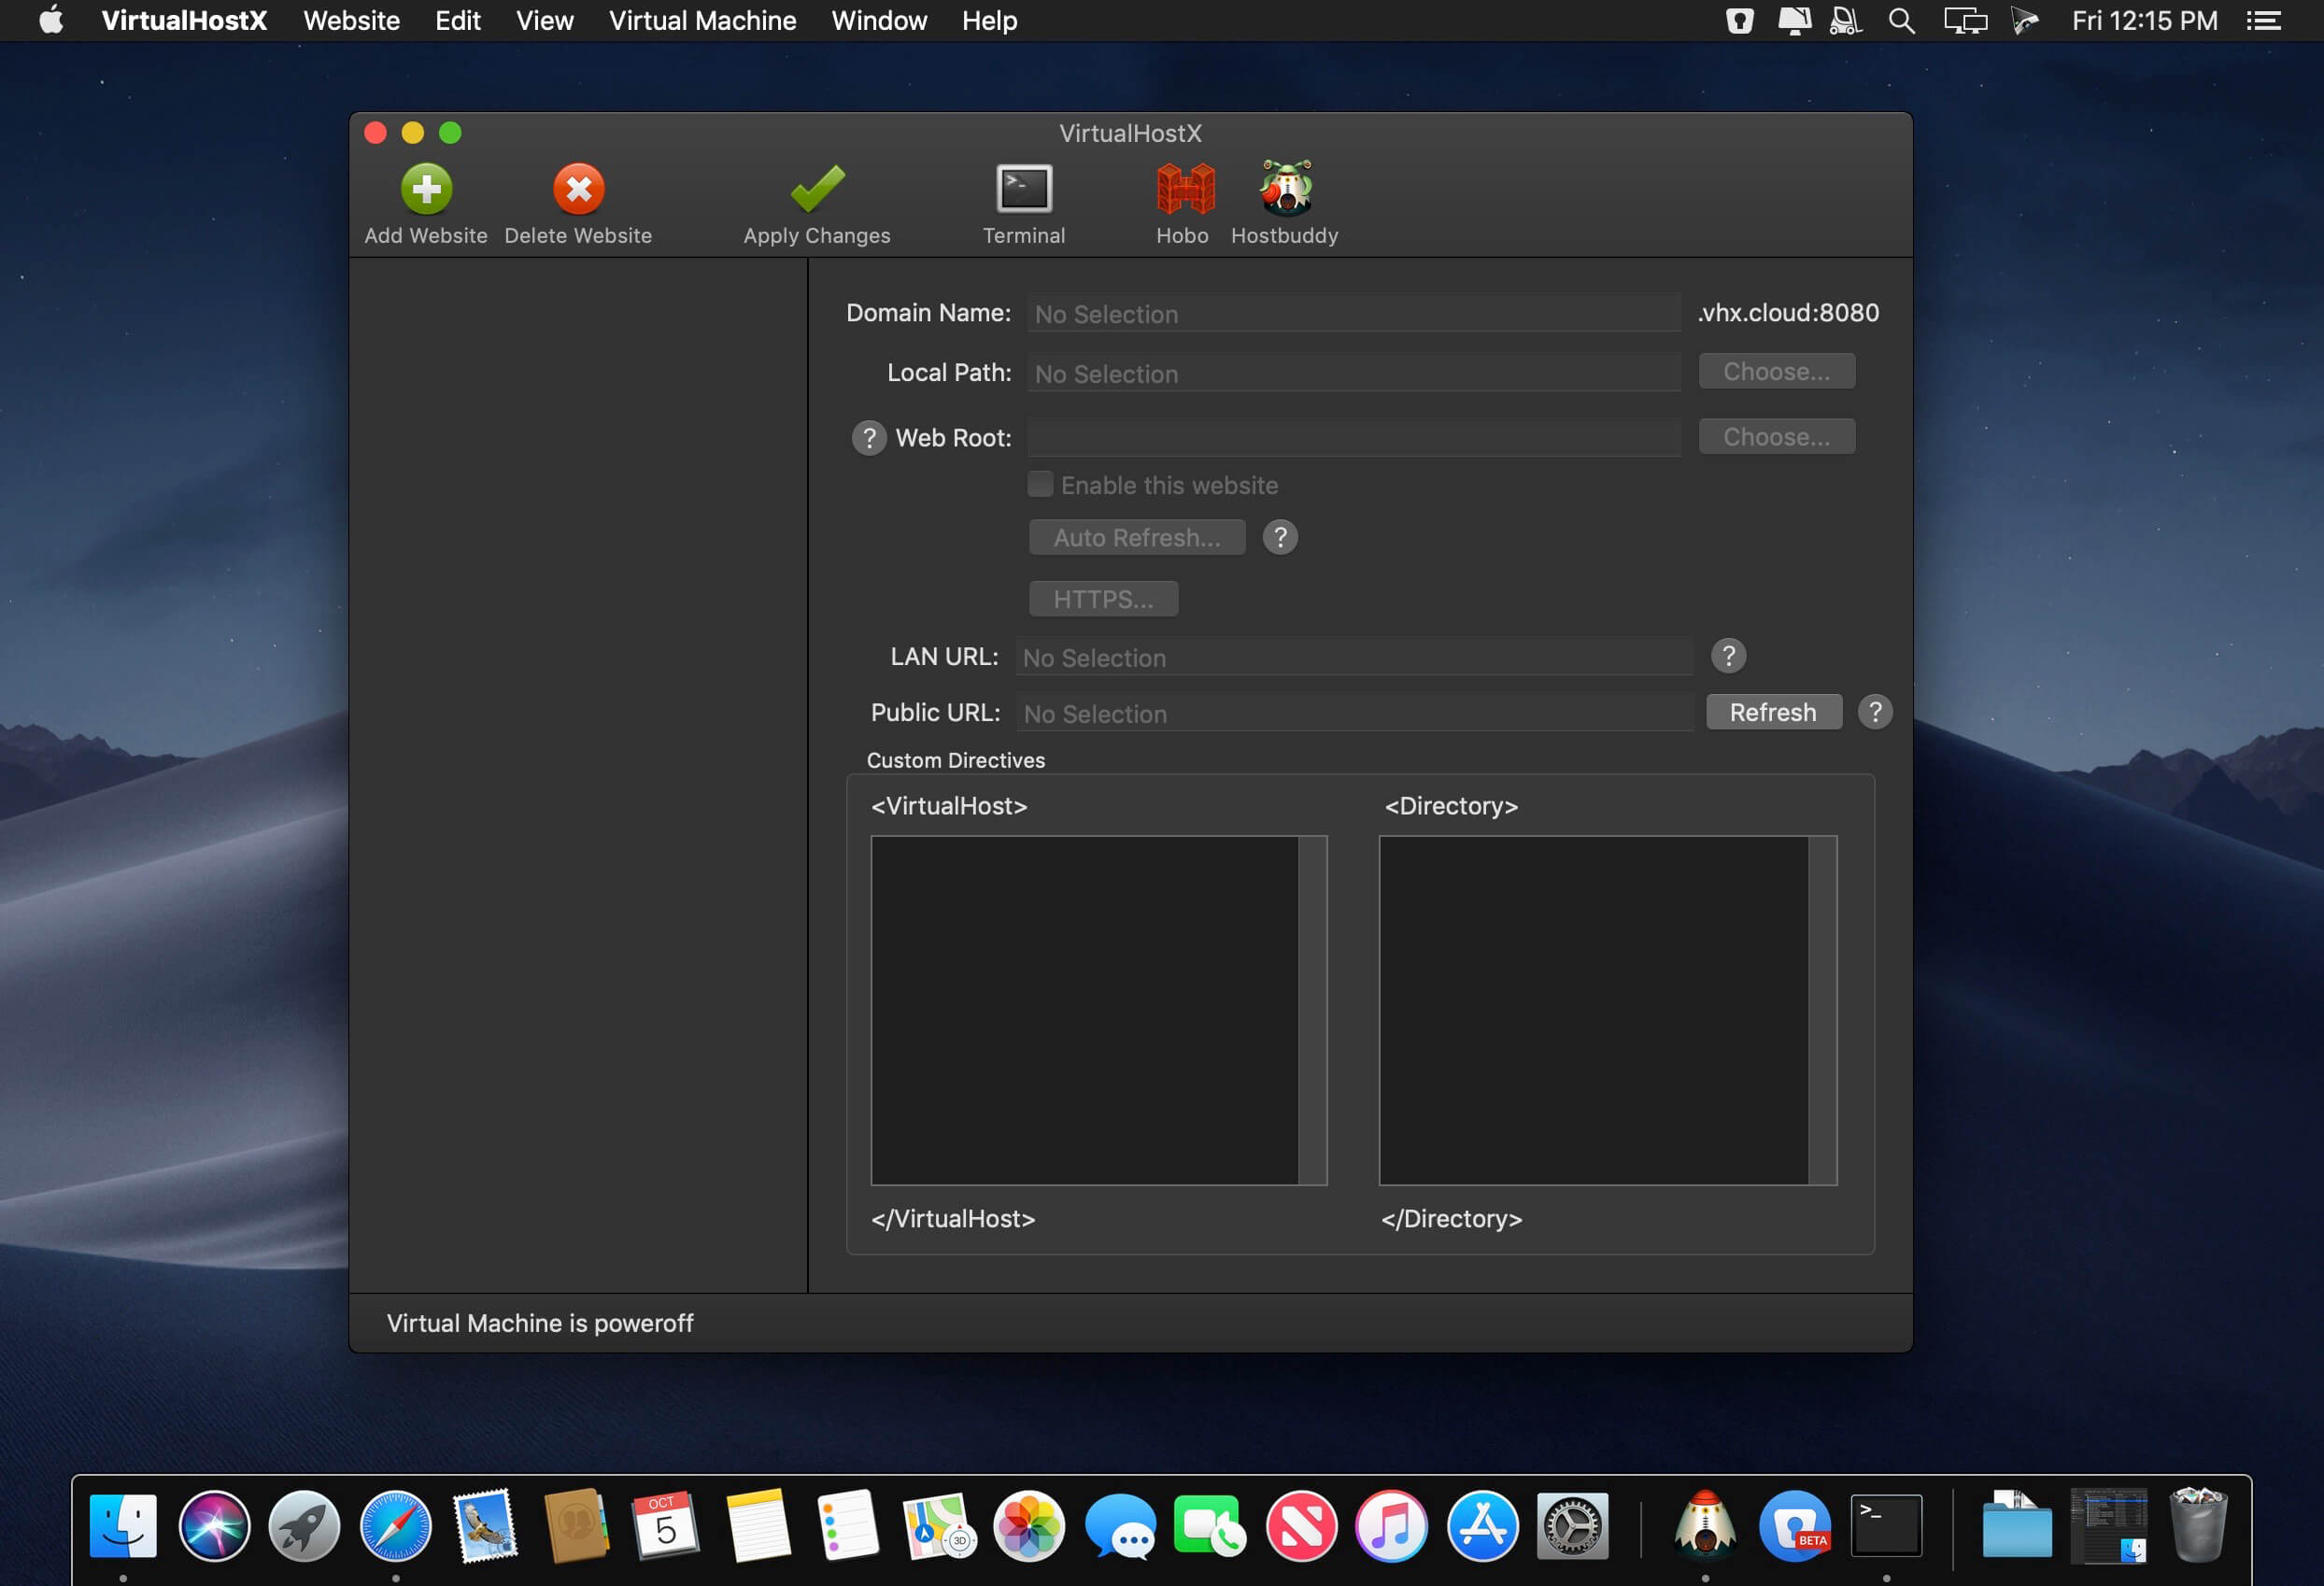This screenshot has width=2324, height=1586.
Task: Click the Web Root help question mark
Action: (x=868, y=438)
